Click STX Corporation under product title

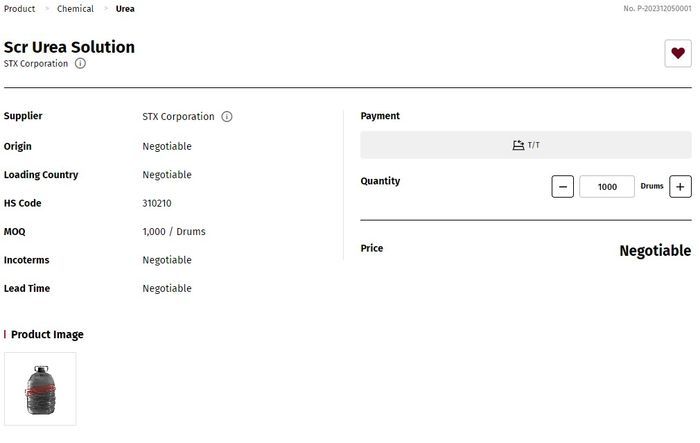pyautogui.click(x=36, y=63)
